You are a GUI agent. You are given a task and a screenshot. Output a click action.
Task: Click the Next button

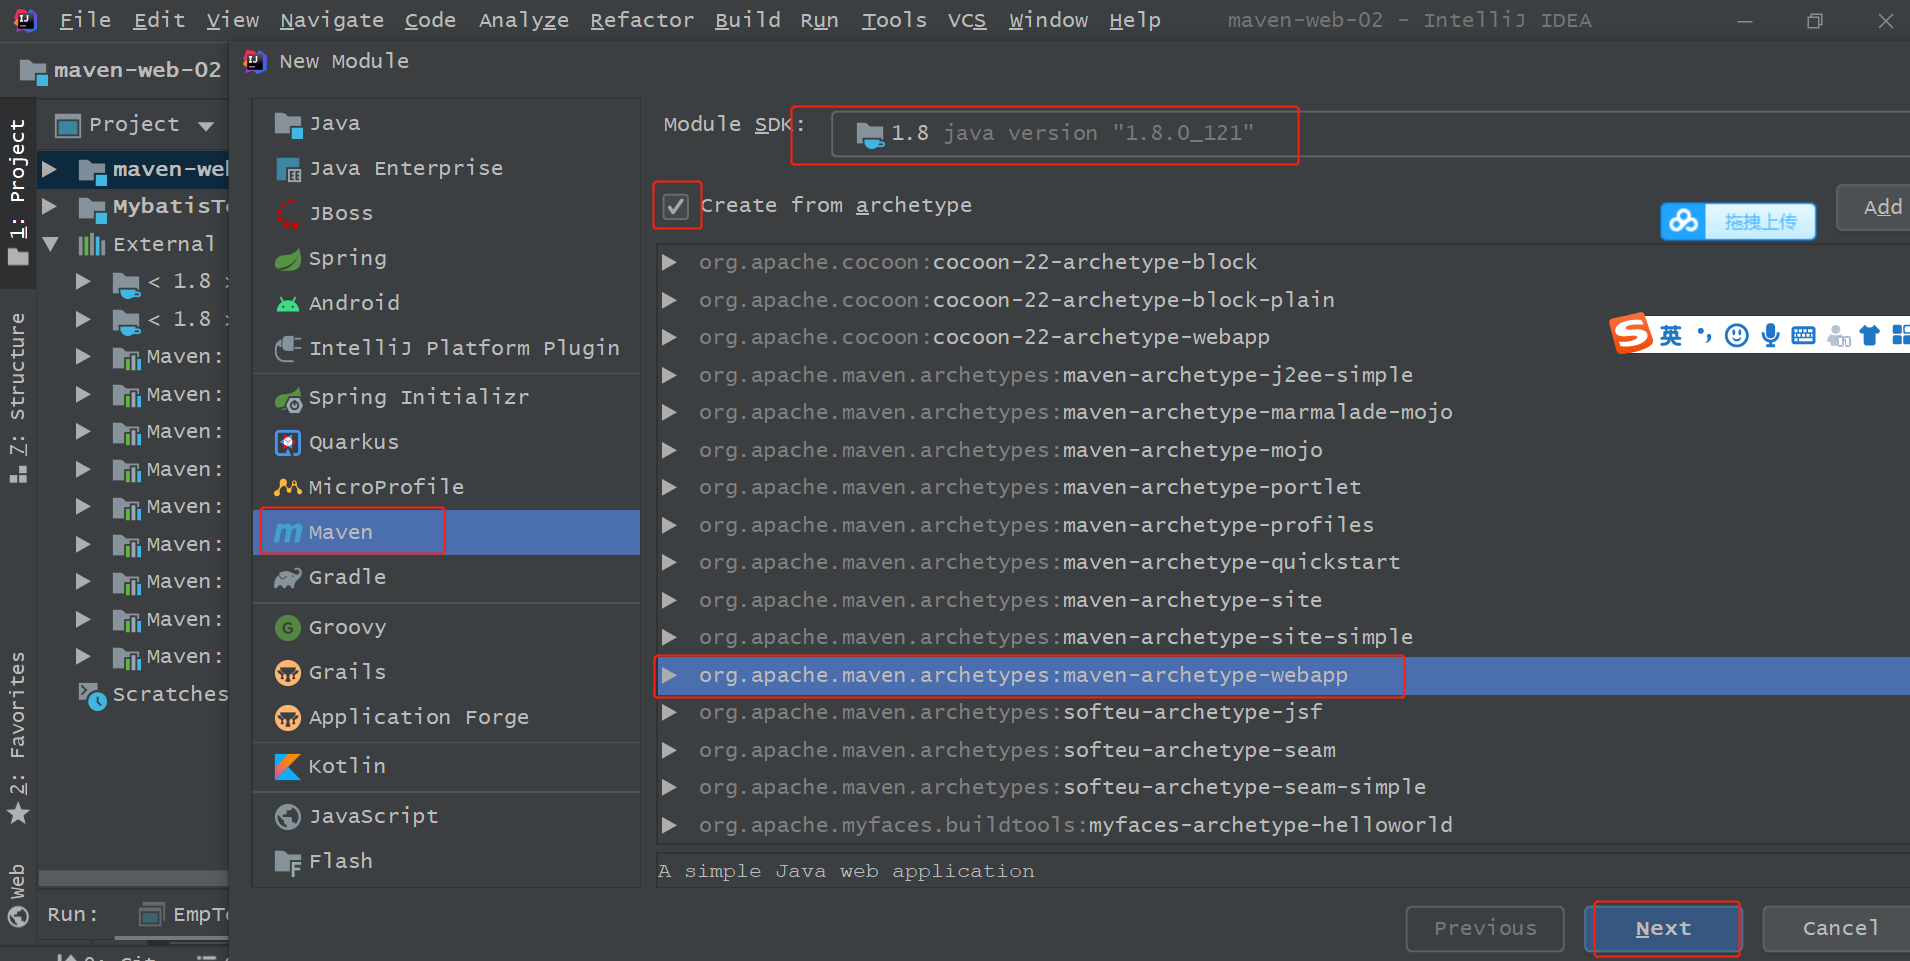pos(1664,929)
